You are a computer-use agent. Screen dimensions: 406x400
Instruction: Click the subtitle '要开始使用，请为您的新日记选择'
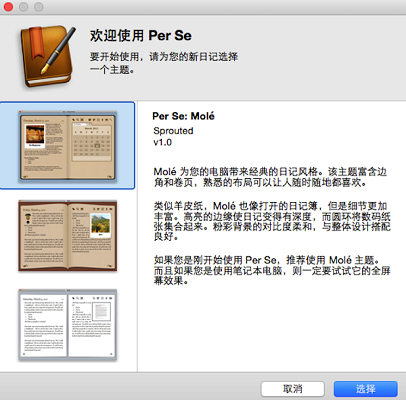click(164, 57)
